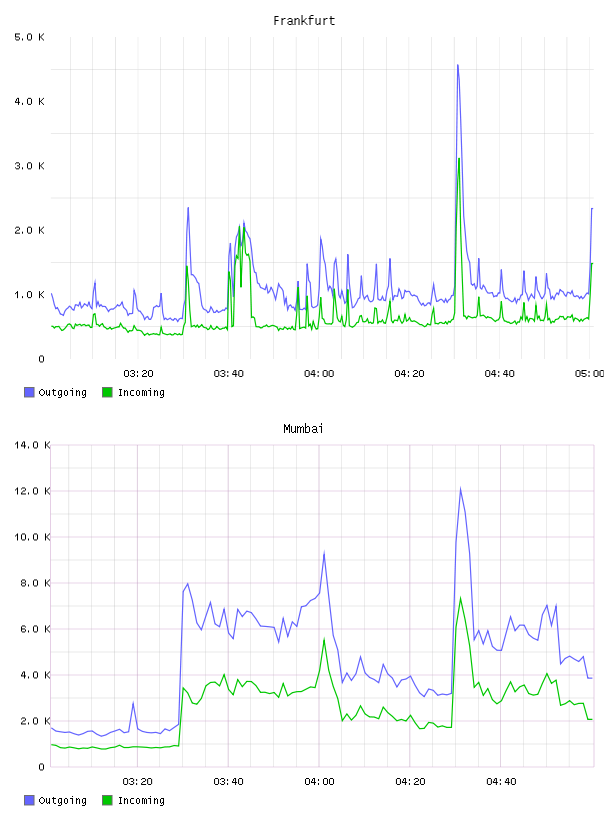The width and height of the screenshot is (608, 816).
Task: Select the Outgoing label in Frankfurt legend
Action: pyautogui.click(x=62, y=393)
